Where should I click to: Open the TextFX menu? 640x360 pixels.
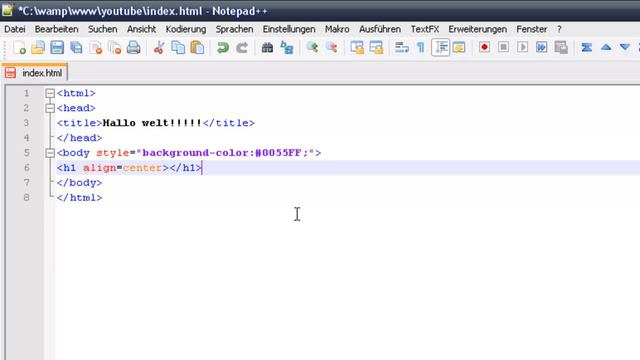pos(425,29)
